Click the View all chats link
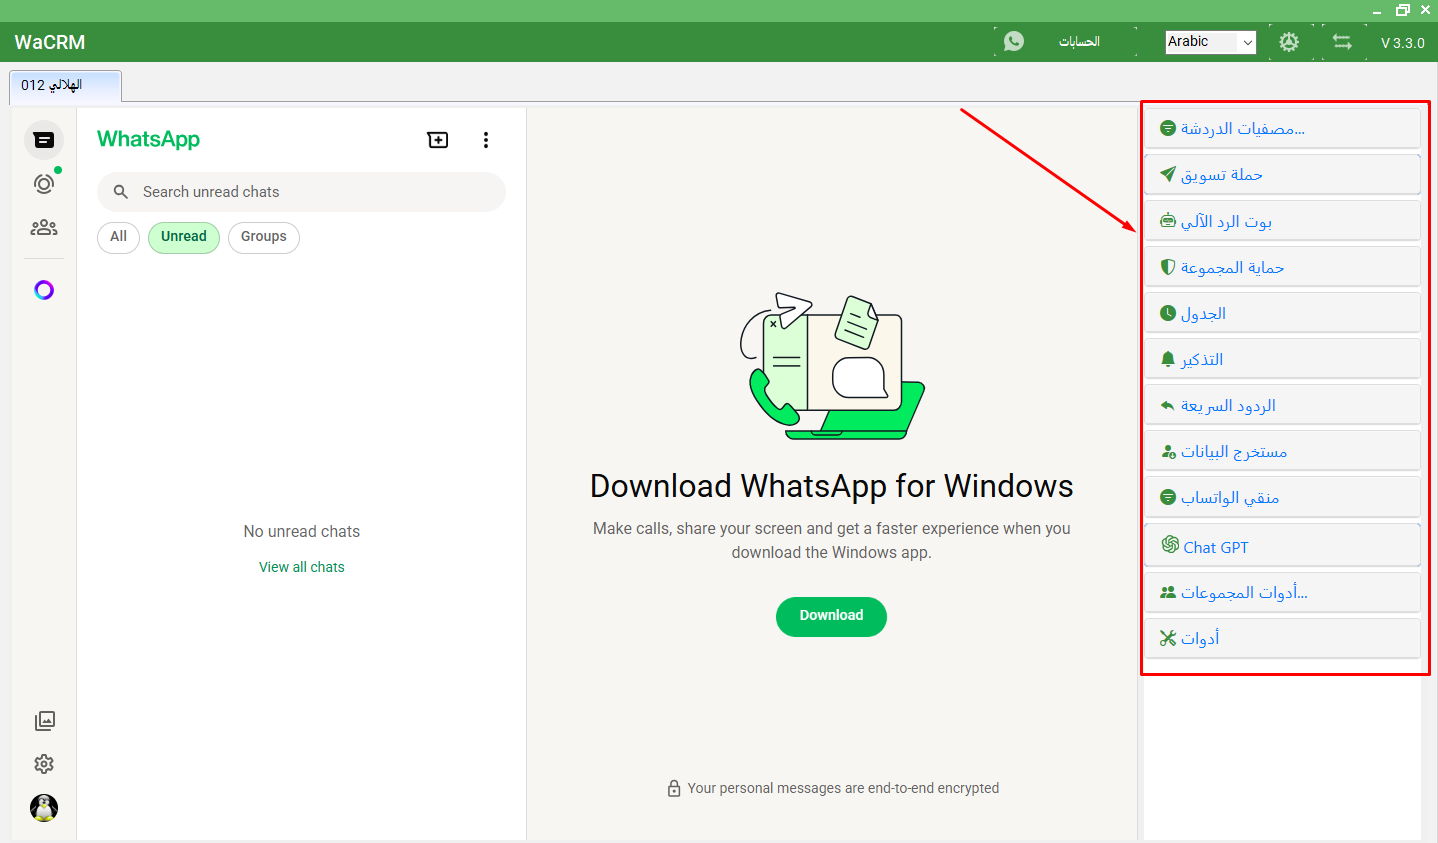Viewport: 1438px width, 843px height. point(301,567)
